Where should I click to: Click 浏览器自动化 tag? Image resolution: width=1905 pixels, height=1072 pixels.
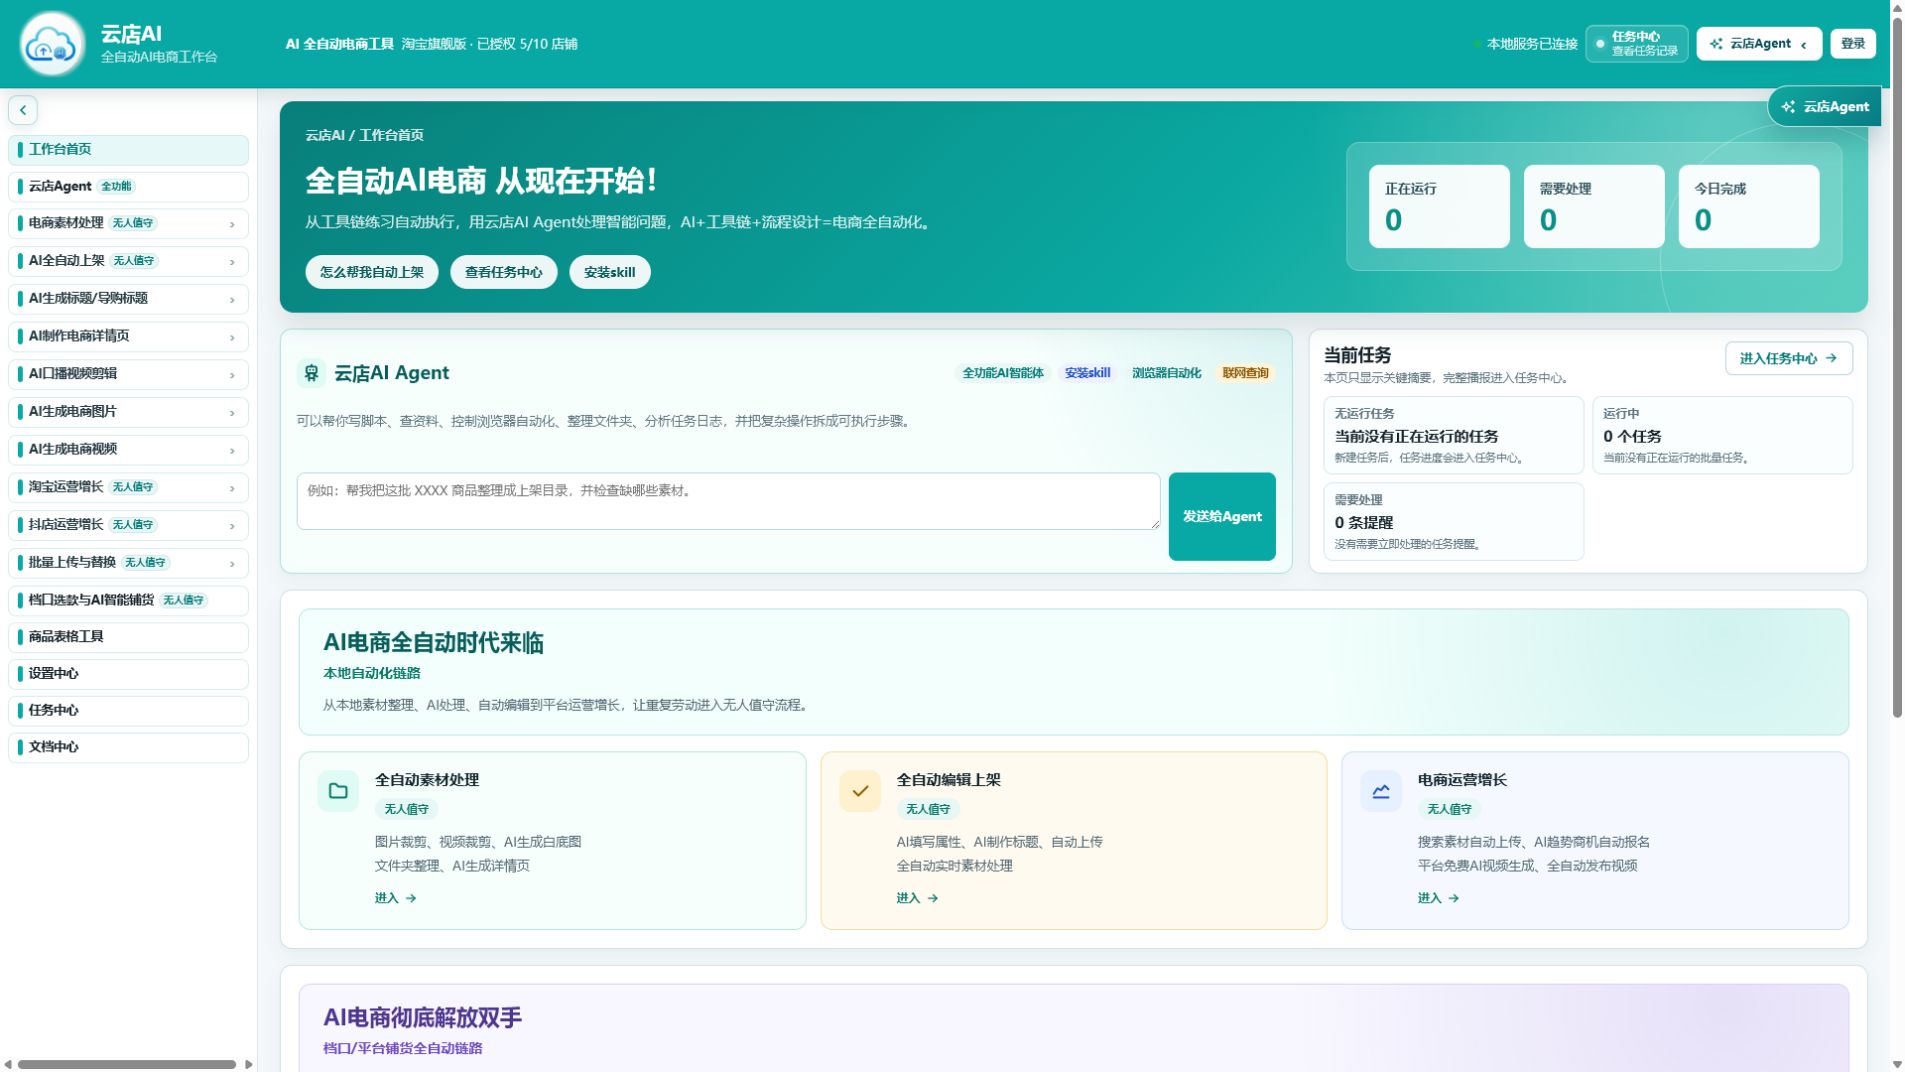[x=1166, y=373]
